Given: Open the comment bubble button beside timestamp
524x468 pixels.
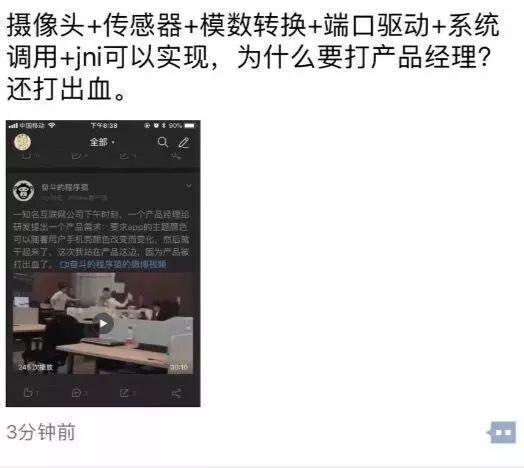Looking at the screenshot, I should (x=501, y=432).
